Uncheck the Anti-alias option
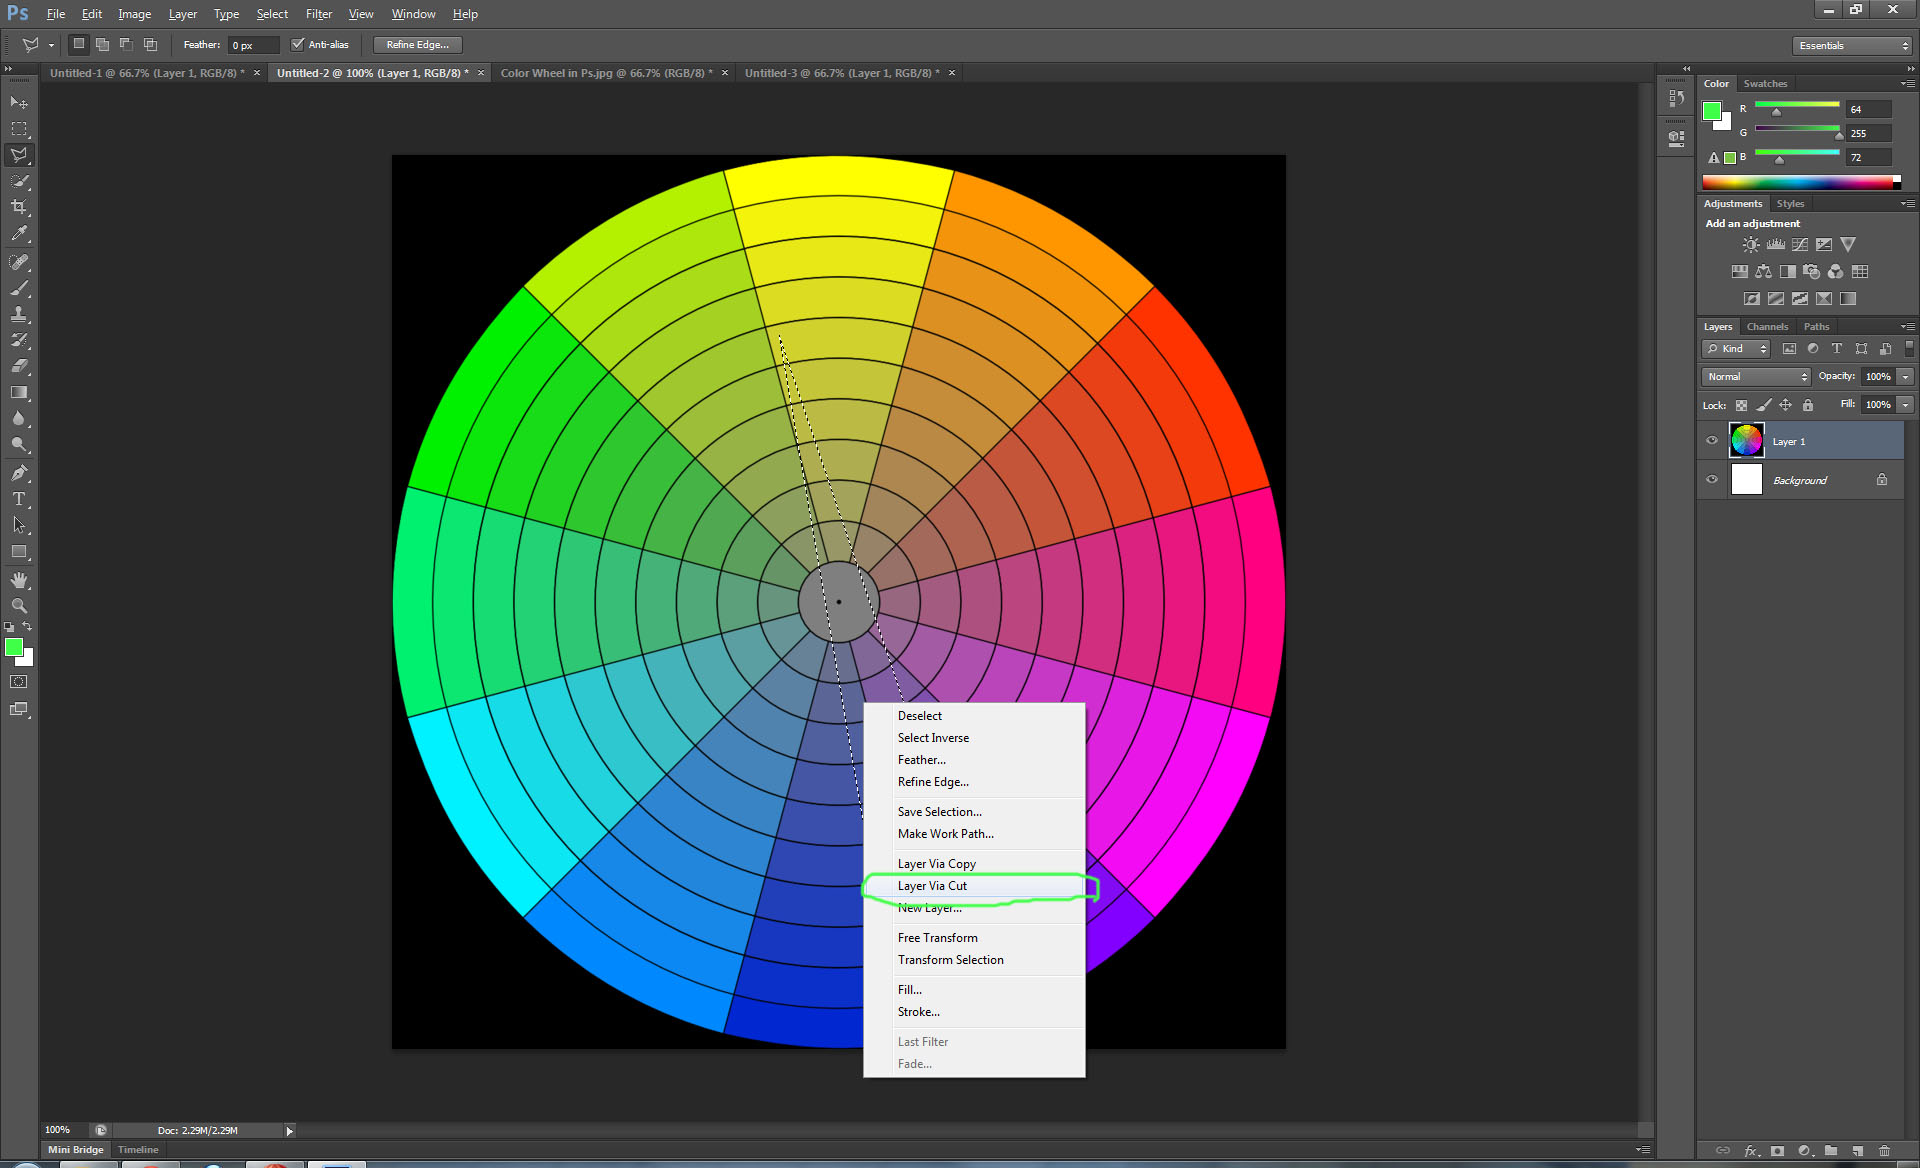 298,43
